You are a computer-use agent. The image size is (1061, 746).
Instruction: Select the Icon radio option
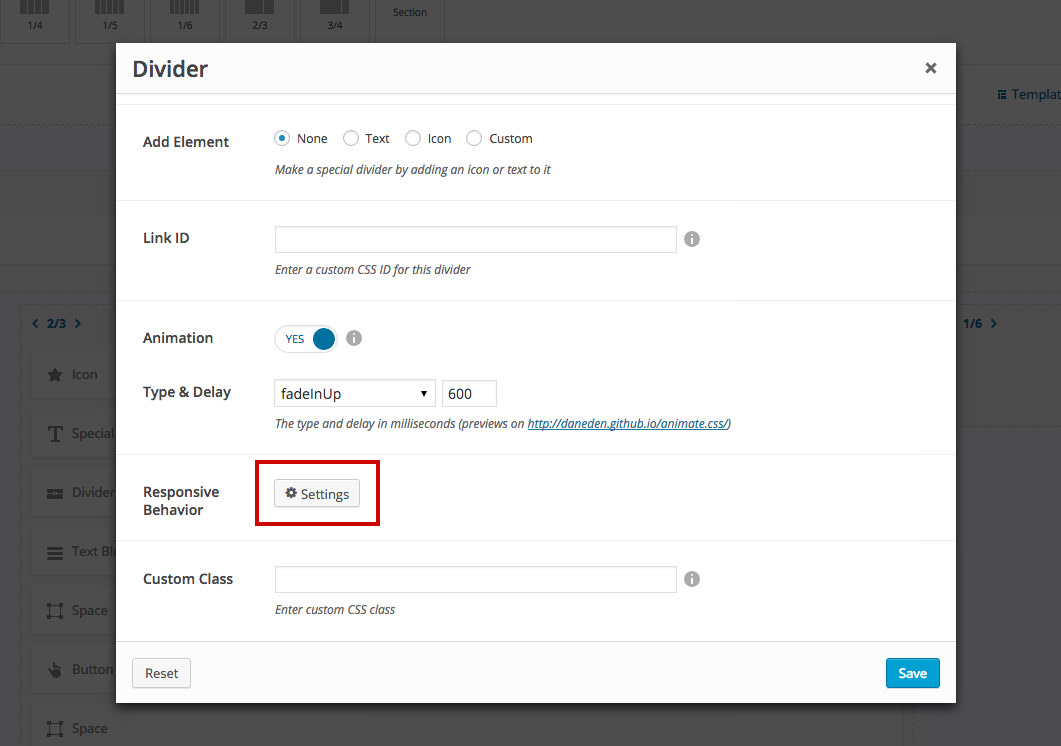[x=413, y=138]
